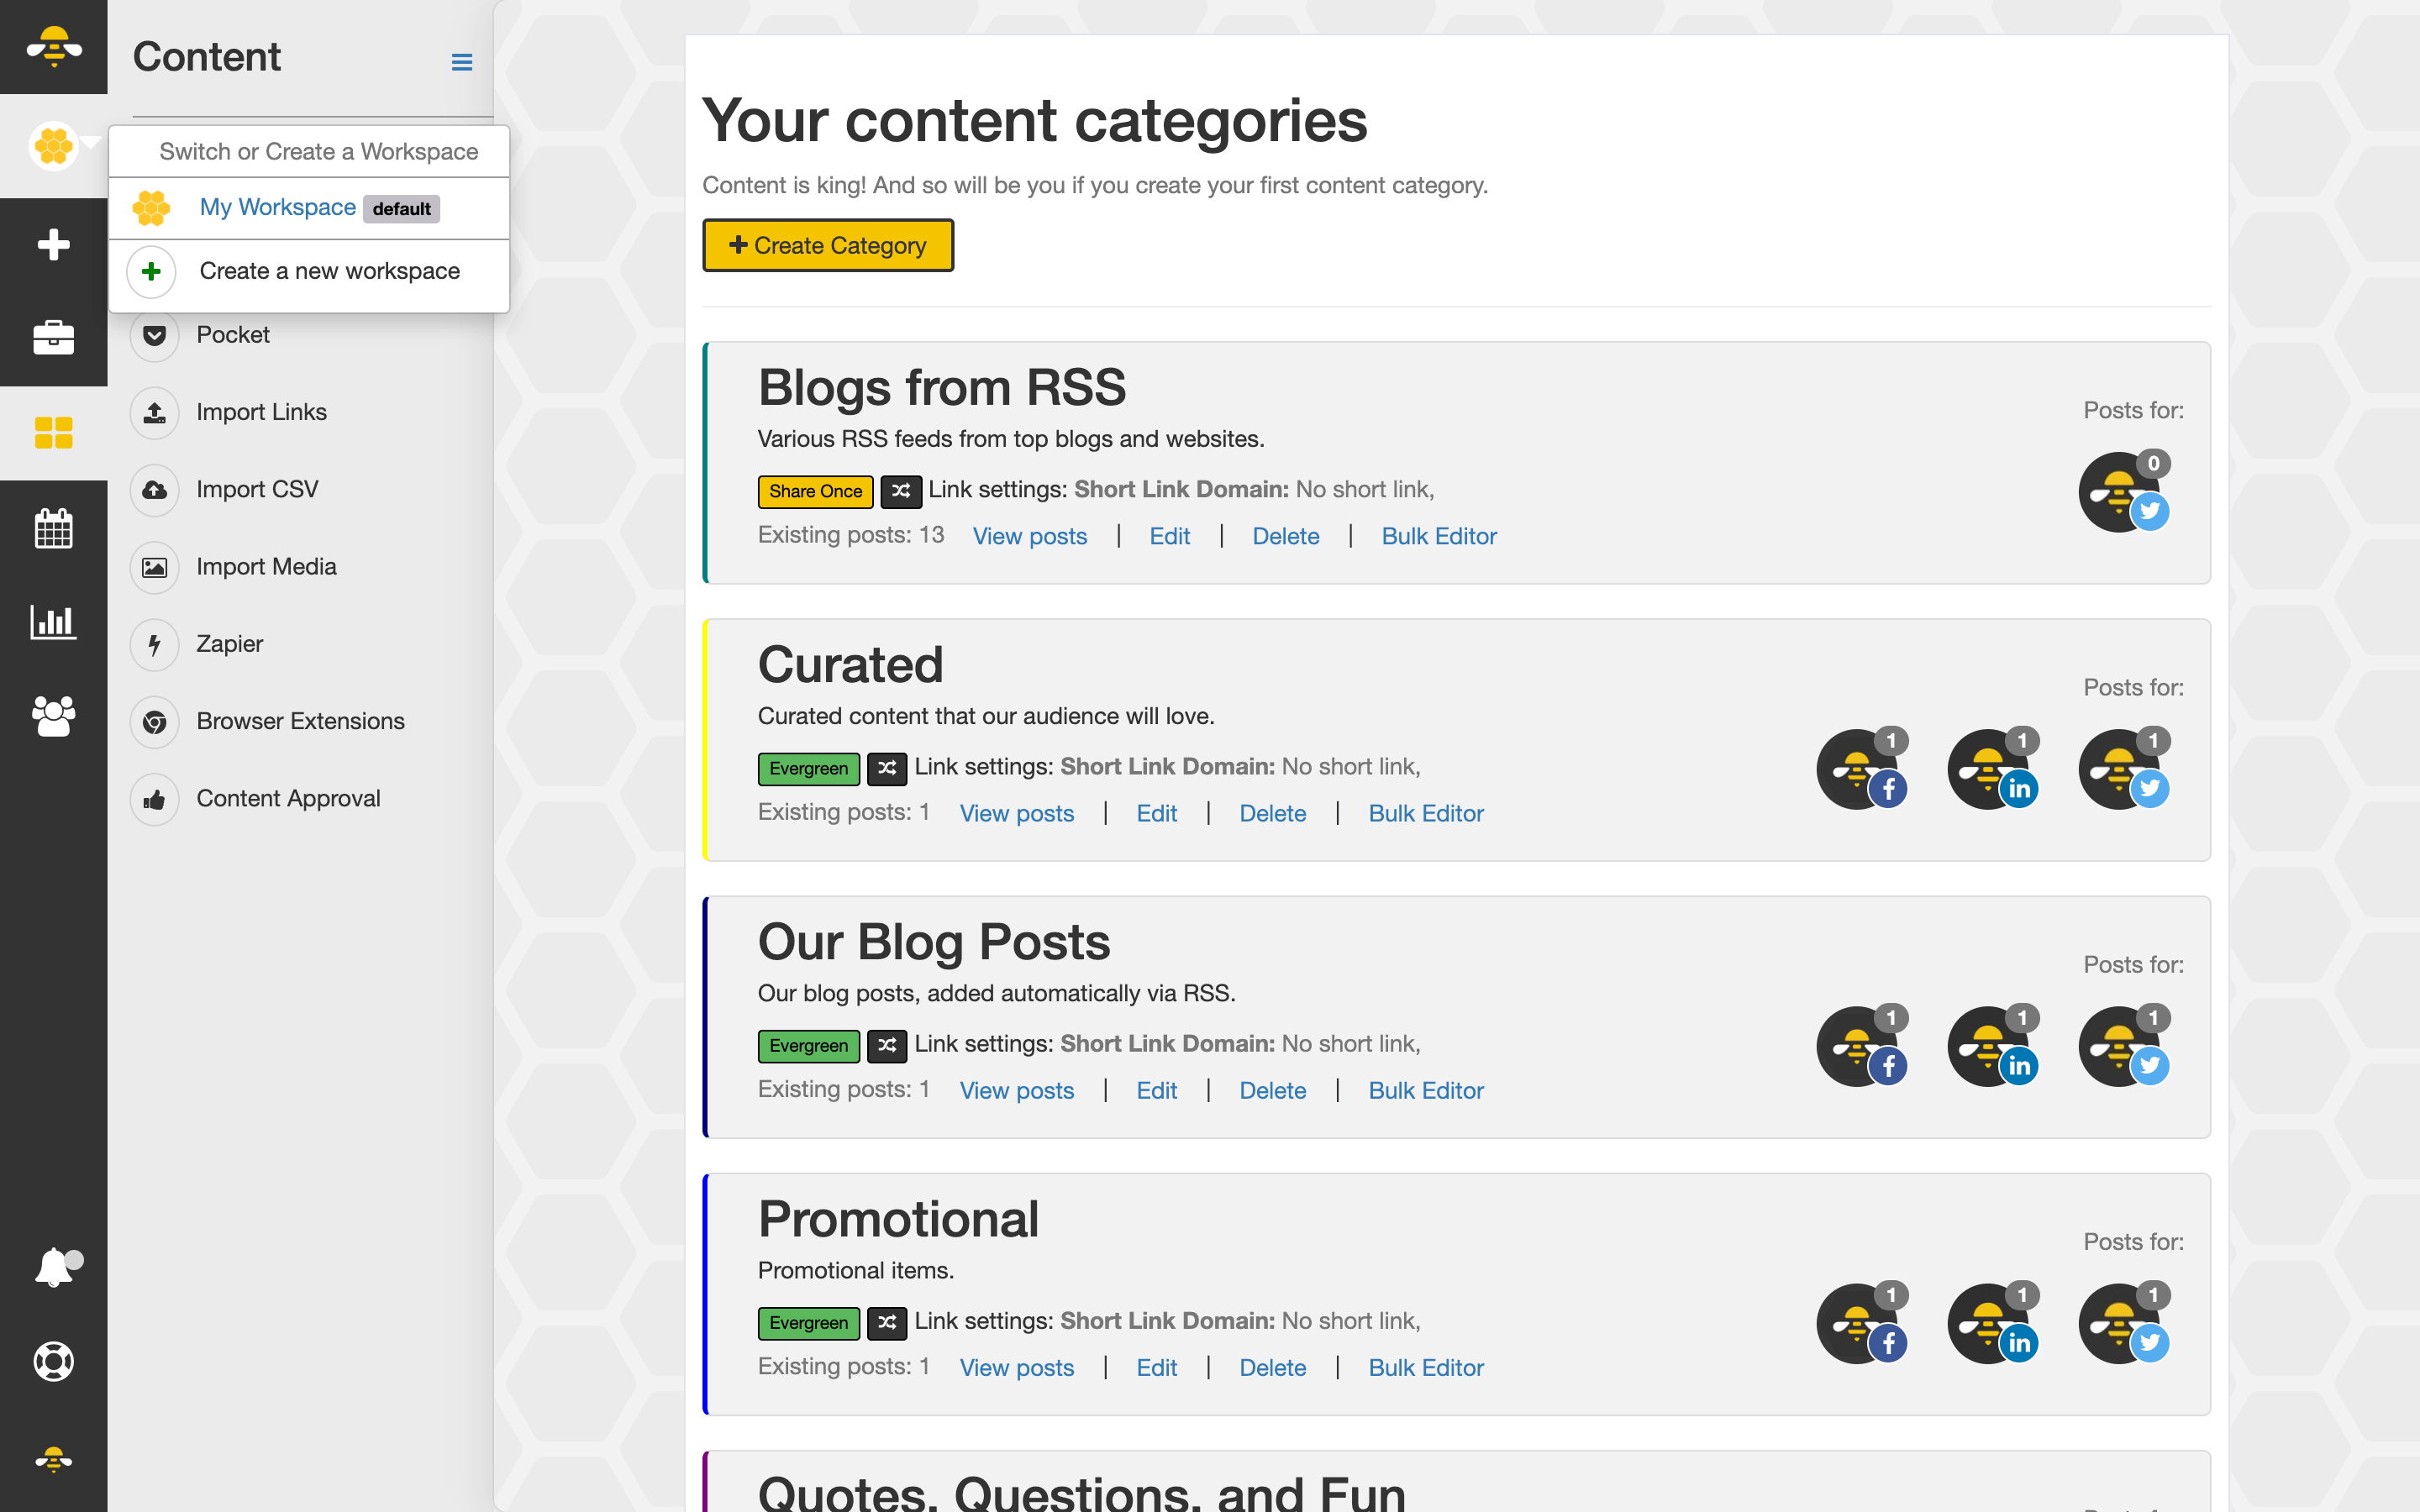Click the briefcase icon in sidebar

[x=53, y=338]
